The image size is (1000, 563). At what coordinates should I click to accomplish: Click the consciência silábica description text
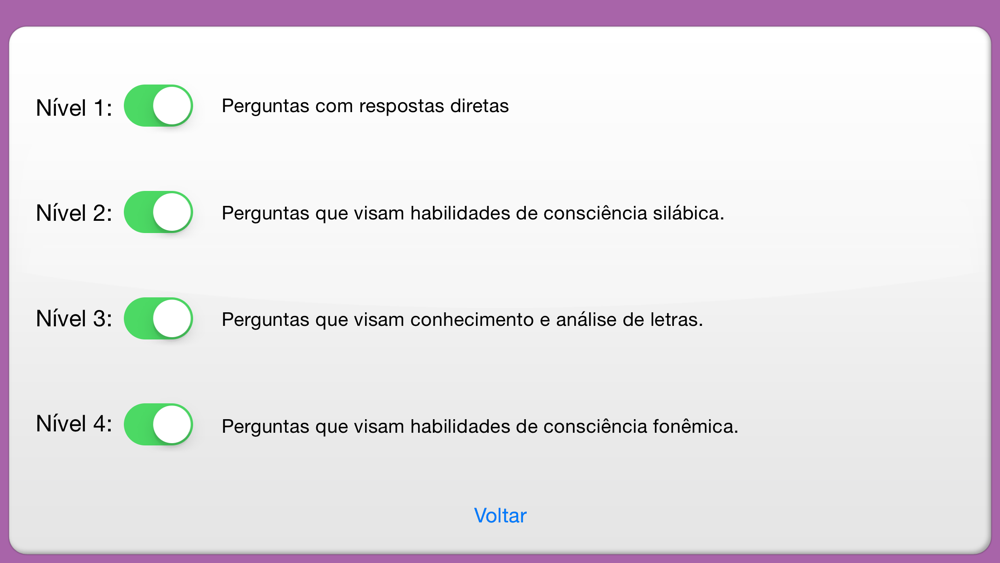pos(473,213)
